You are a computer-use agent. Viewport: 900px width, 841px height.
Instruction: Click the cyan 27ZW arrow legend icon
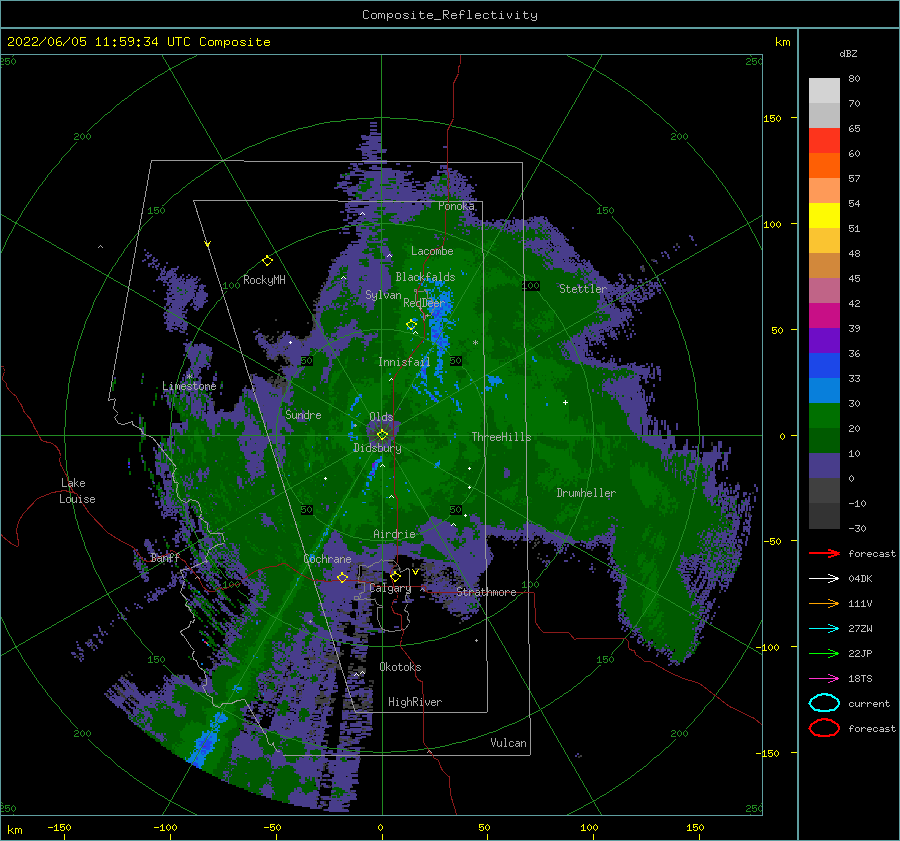824,628
